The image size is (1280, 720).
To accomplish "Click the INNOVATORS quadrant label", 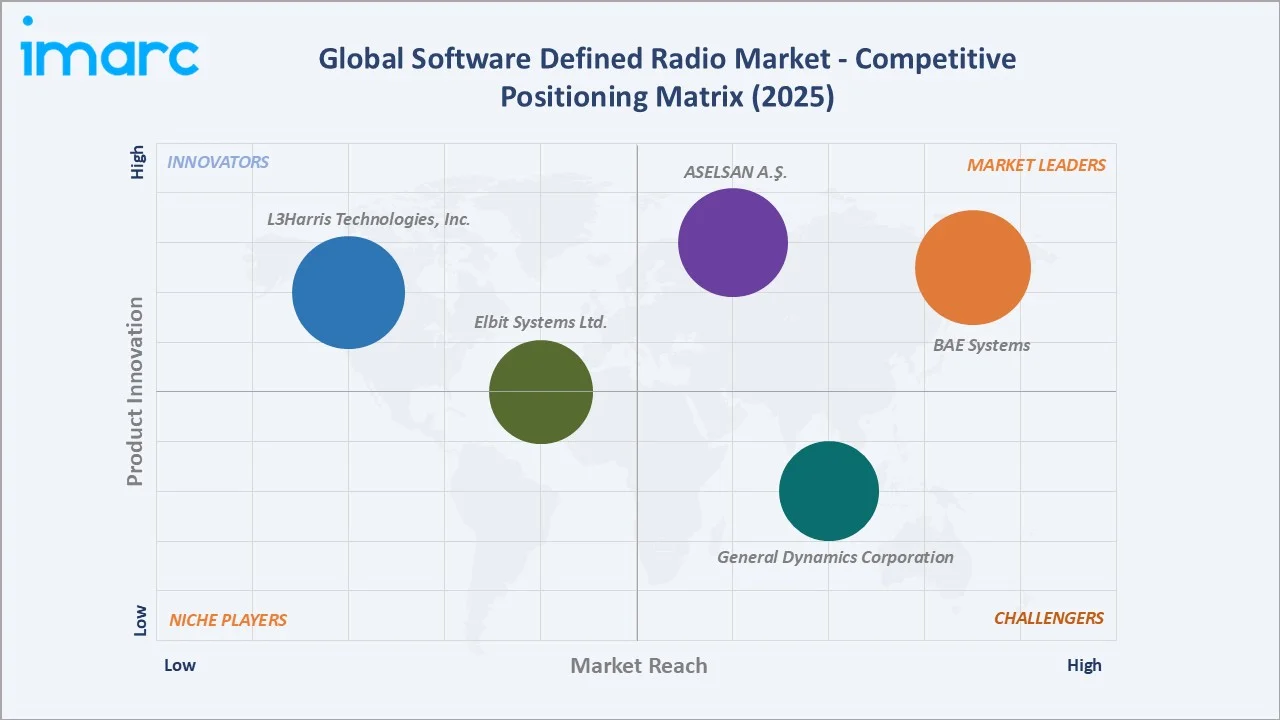I will click(x=218, y=162).
